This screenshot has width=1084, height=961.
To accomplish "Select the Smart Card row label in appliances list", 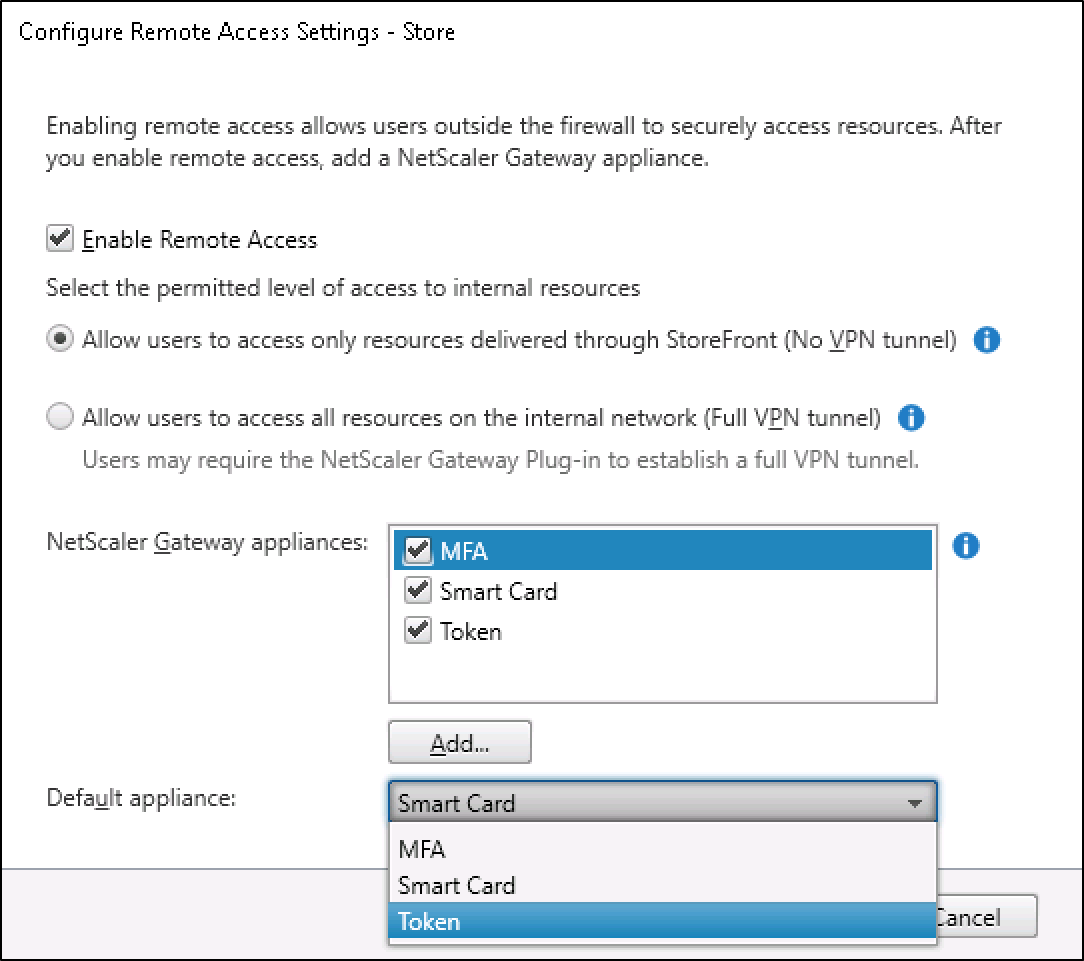I will pos(498,591).
